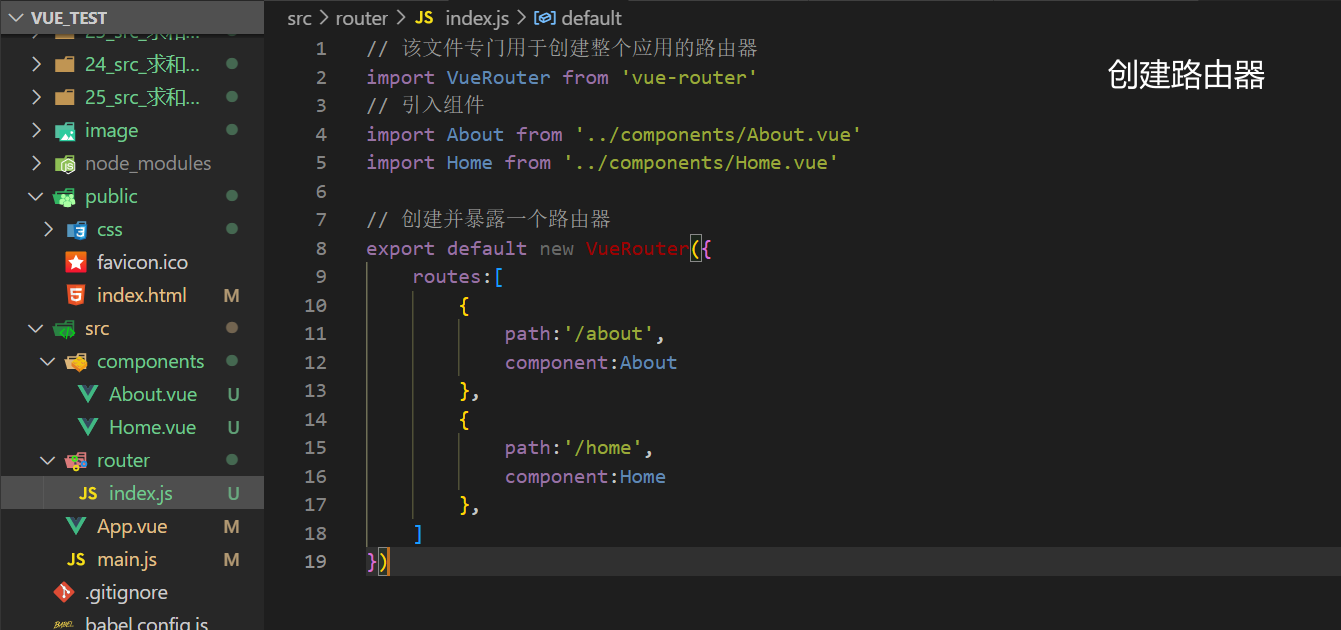
Task: Click the Vue icon beside App.vue
Action: click(x=76, y=526)
